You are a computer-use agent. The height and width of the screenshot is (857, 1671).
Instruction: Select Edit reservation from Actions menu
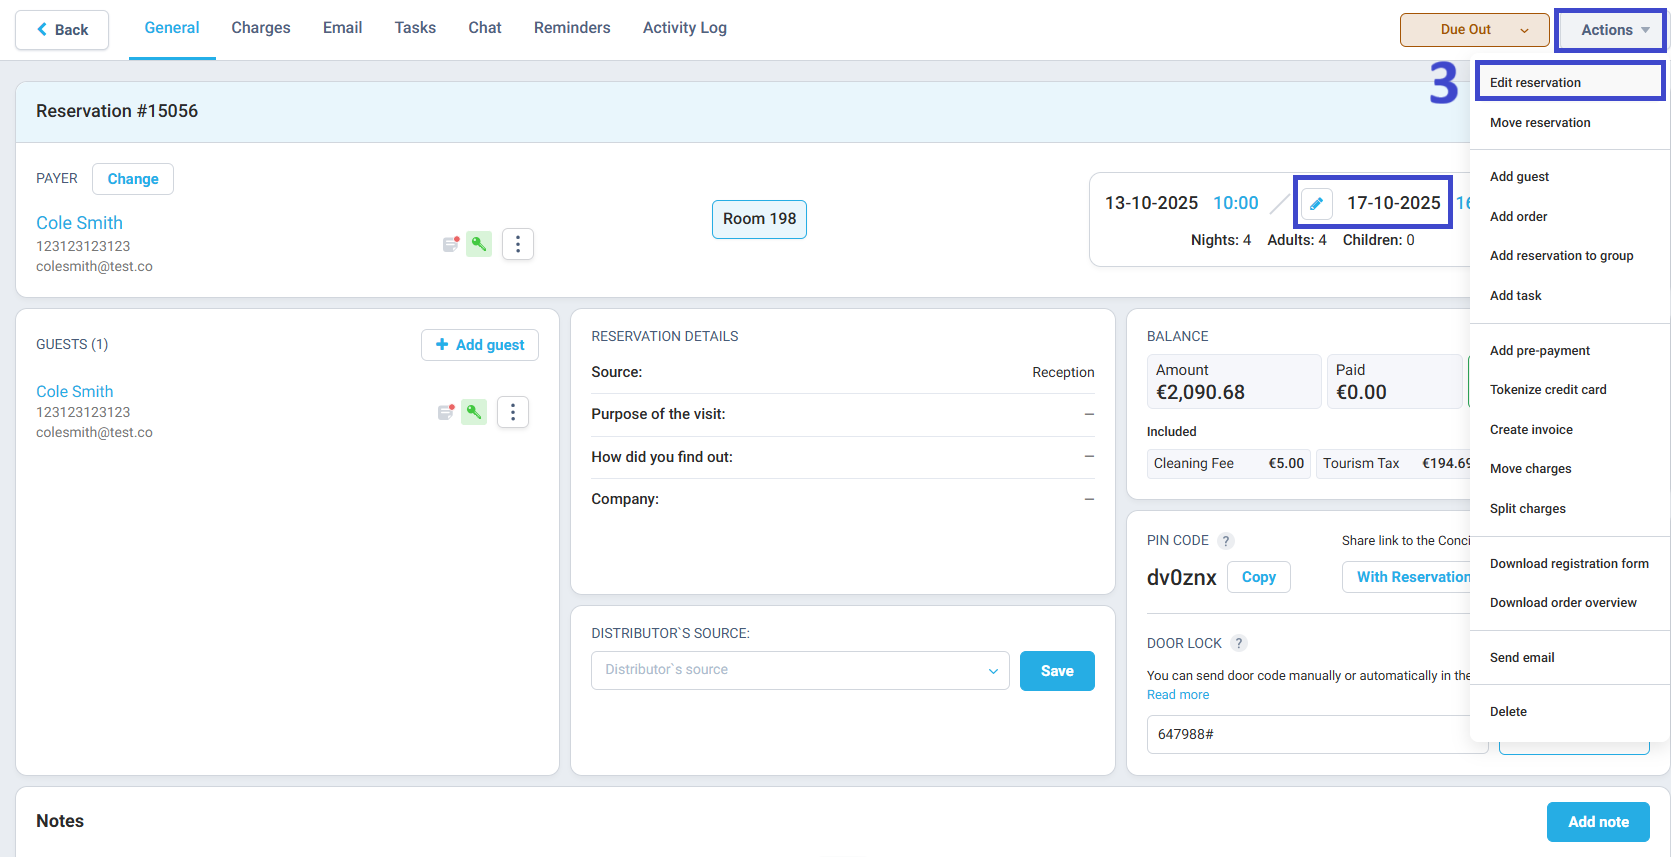click(1535, 83)
